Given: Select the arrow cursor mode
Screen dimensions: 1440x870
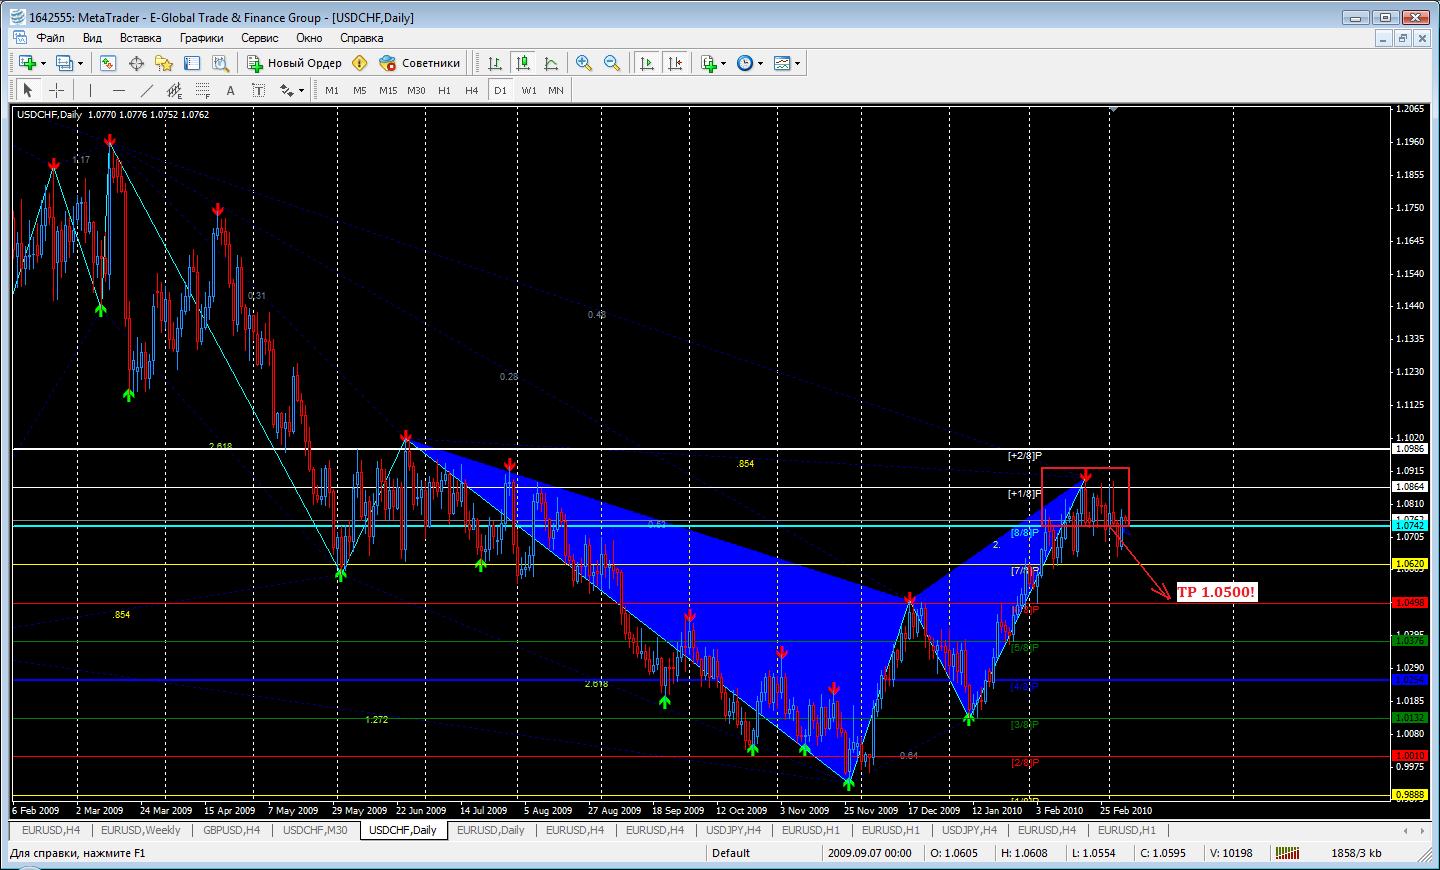Looking at the screenshot, I should pos(28,90).
